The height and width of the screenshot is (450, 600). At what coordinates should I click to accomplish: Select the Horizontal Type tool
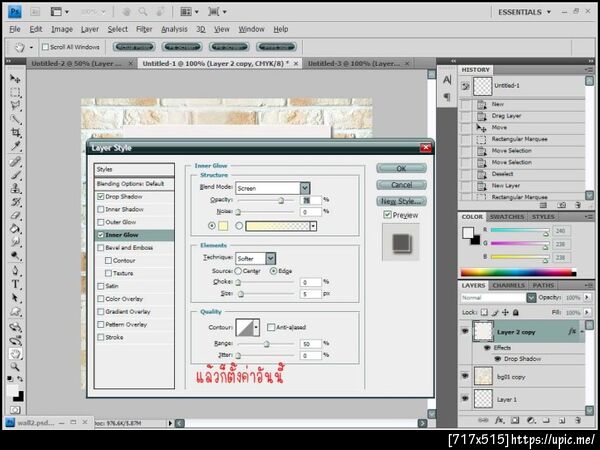[15, 284]
